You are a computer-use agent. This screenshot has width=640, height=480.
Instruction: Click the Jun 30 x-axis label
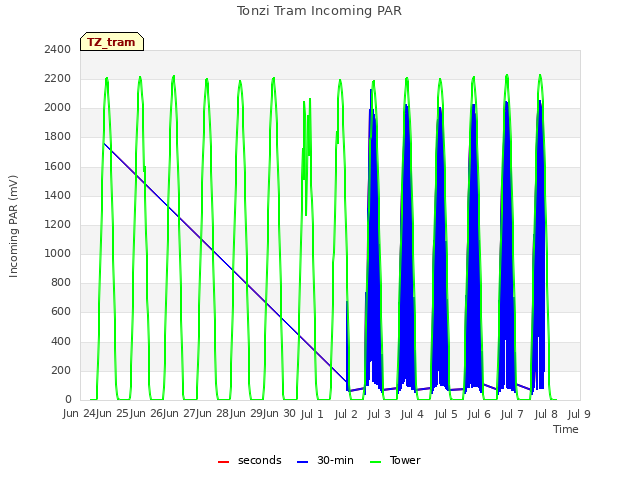tap(280, 414)
